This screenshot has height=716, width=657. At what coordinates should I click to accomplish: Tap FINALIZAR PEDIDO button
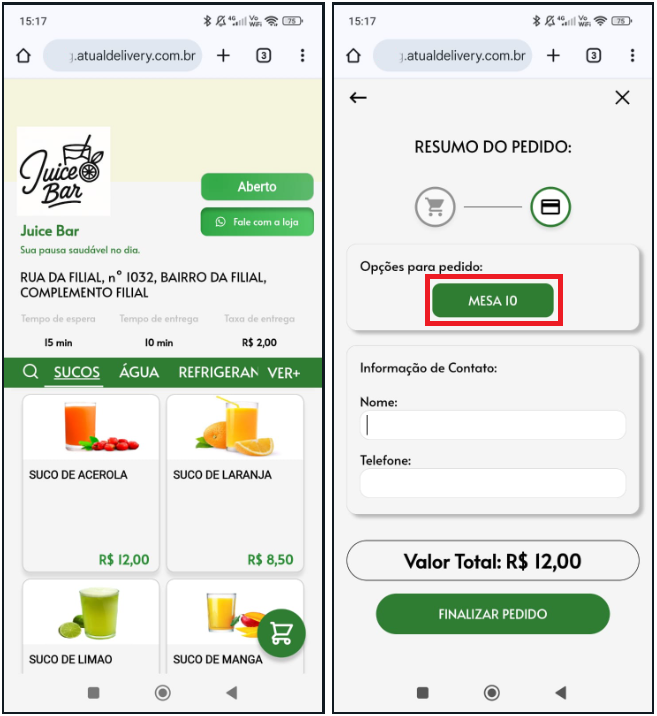(x=493, y=614)
